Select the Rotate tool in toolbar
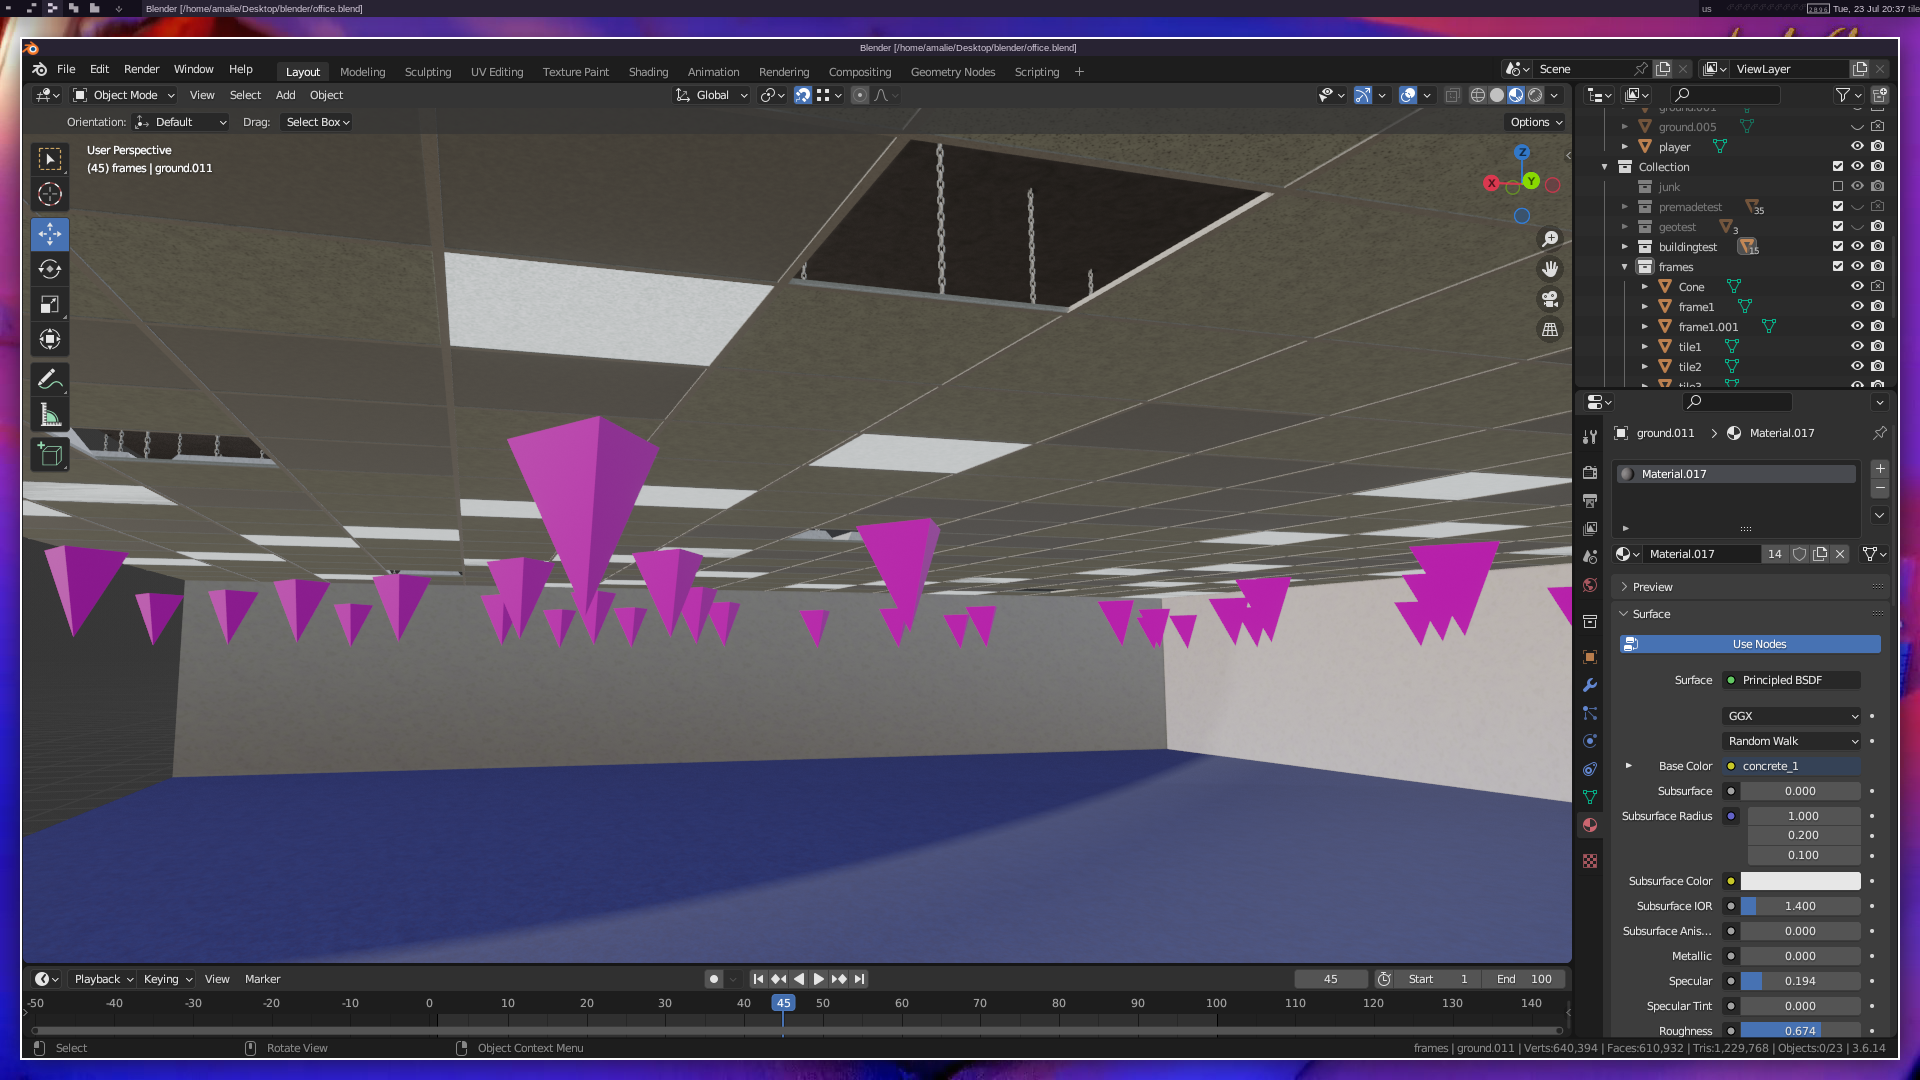1920x1080 pixels. click(x=50, y=269)
